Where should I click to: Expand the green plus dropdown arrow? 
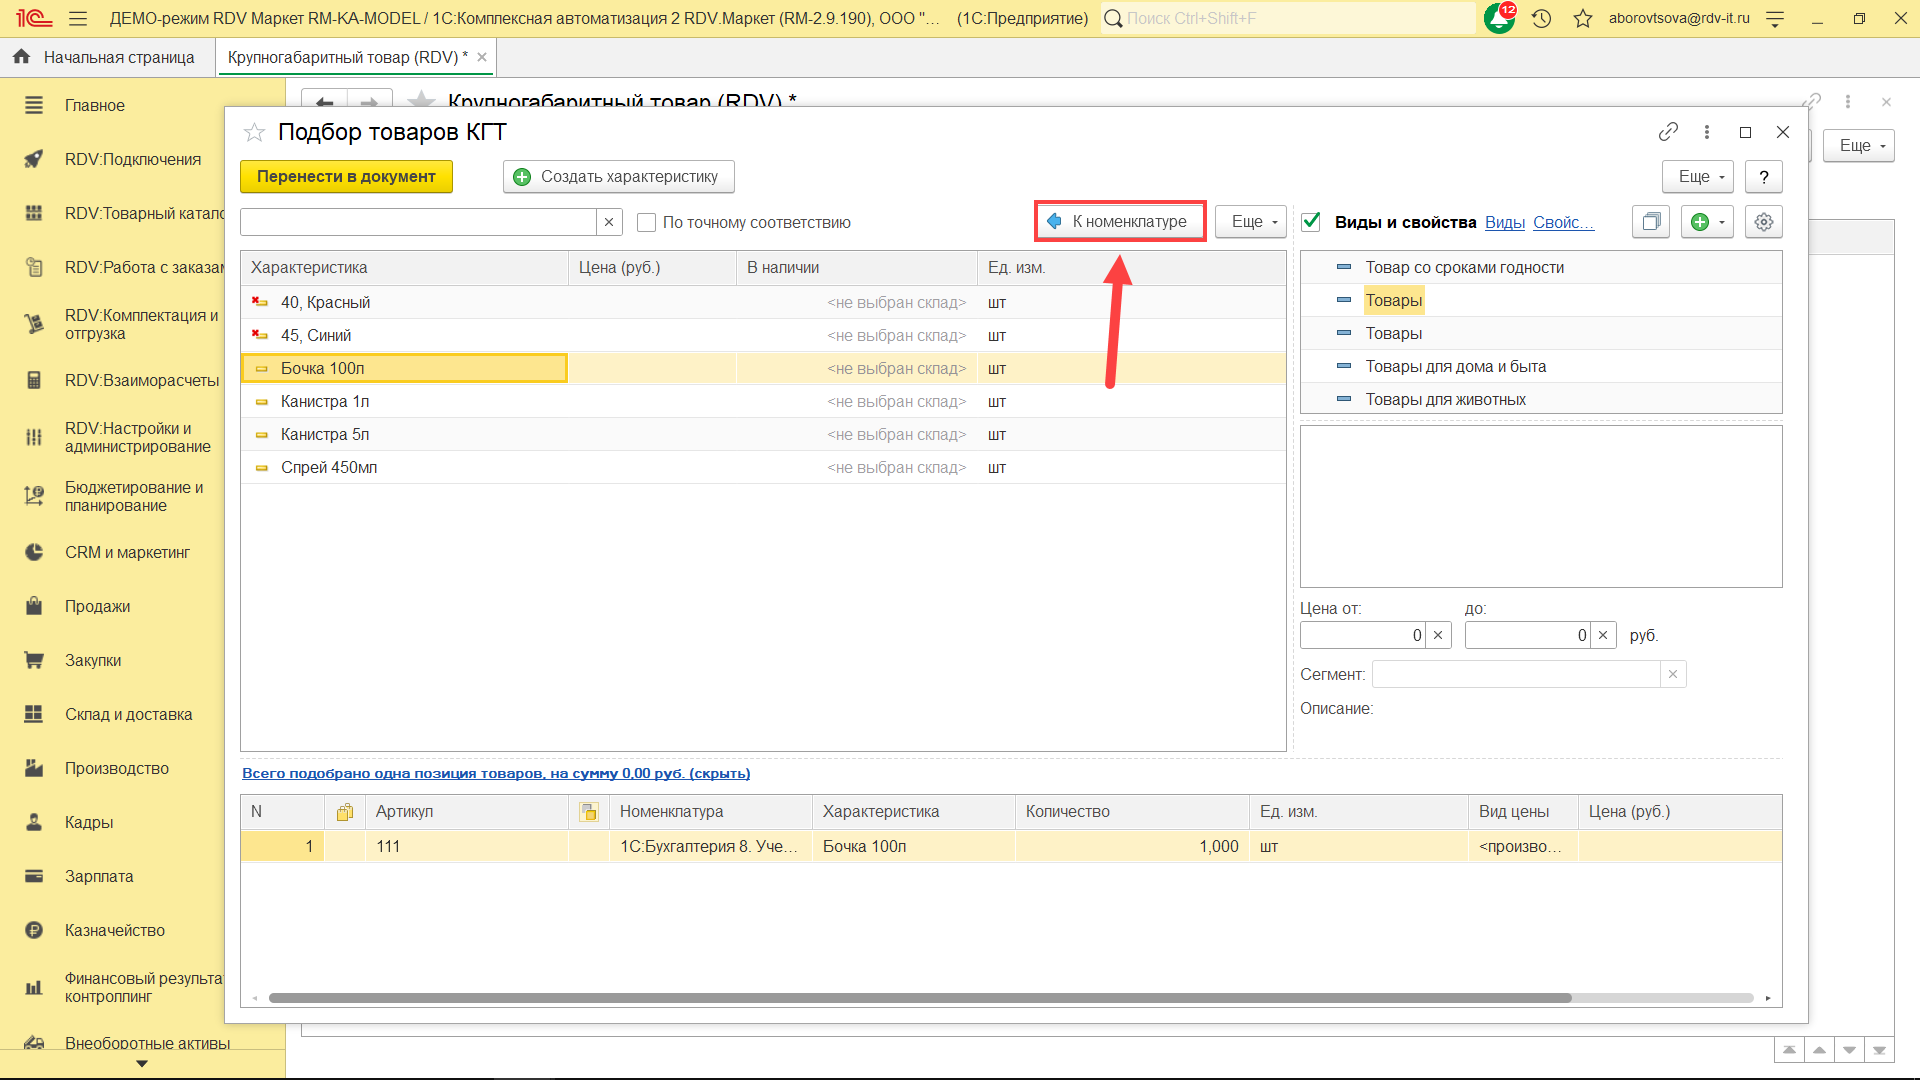point(1722,222)
